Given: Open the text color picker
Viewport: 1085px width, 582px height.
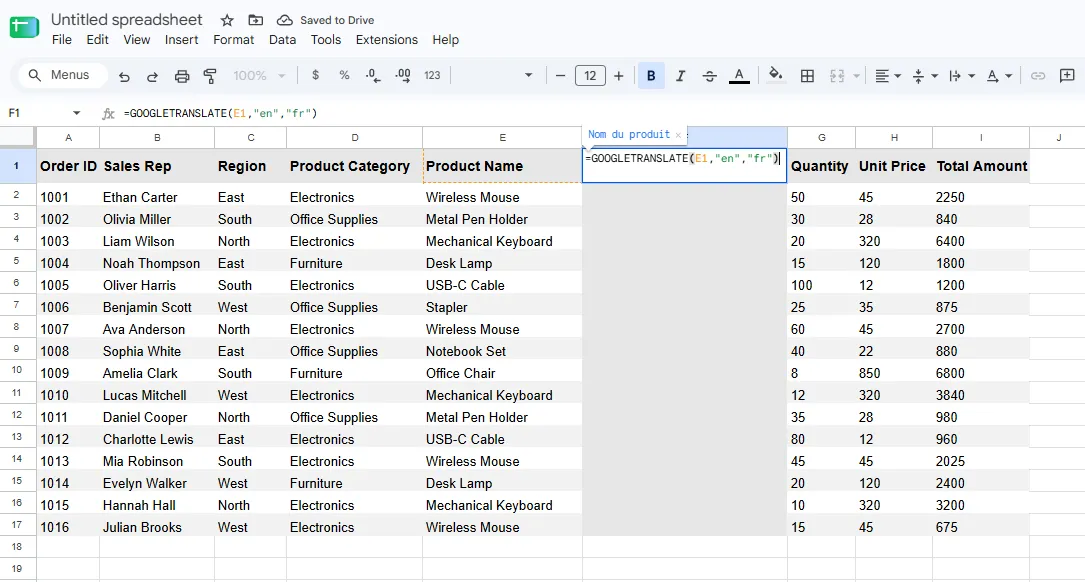Looking at the screenshot, I should [x=739, y=75].
